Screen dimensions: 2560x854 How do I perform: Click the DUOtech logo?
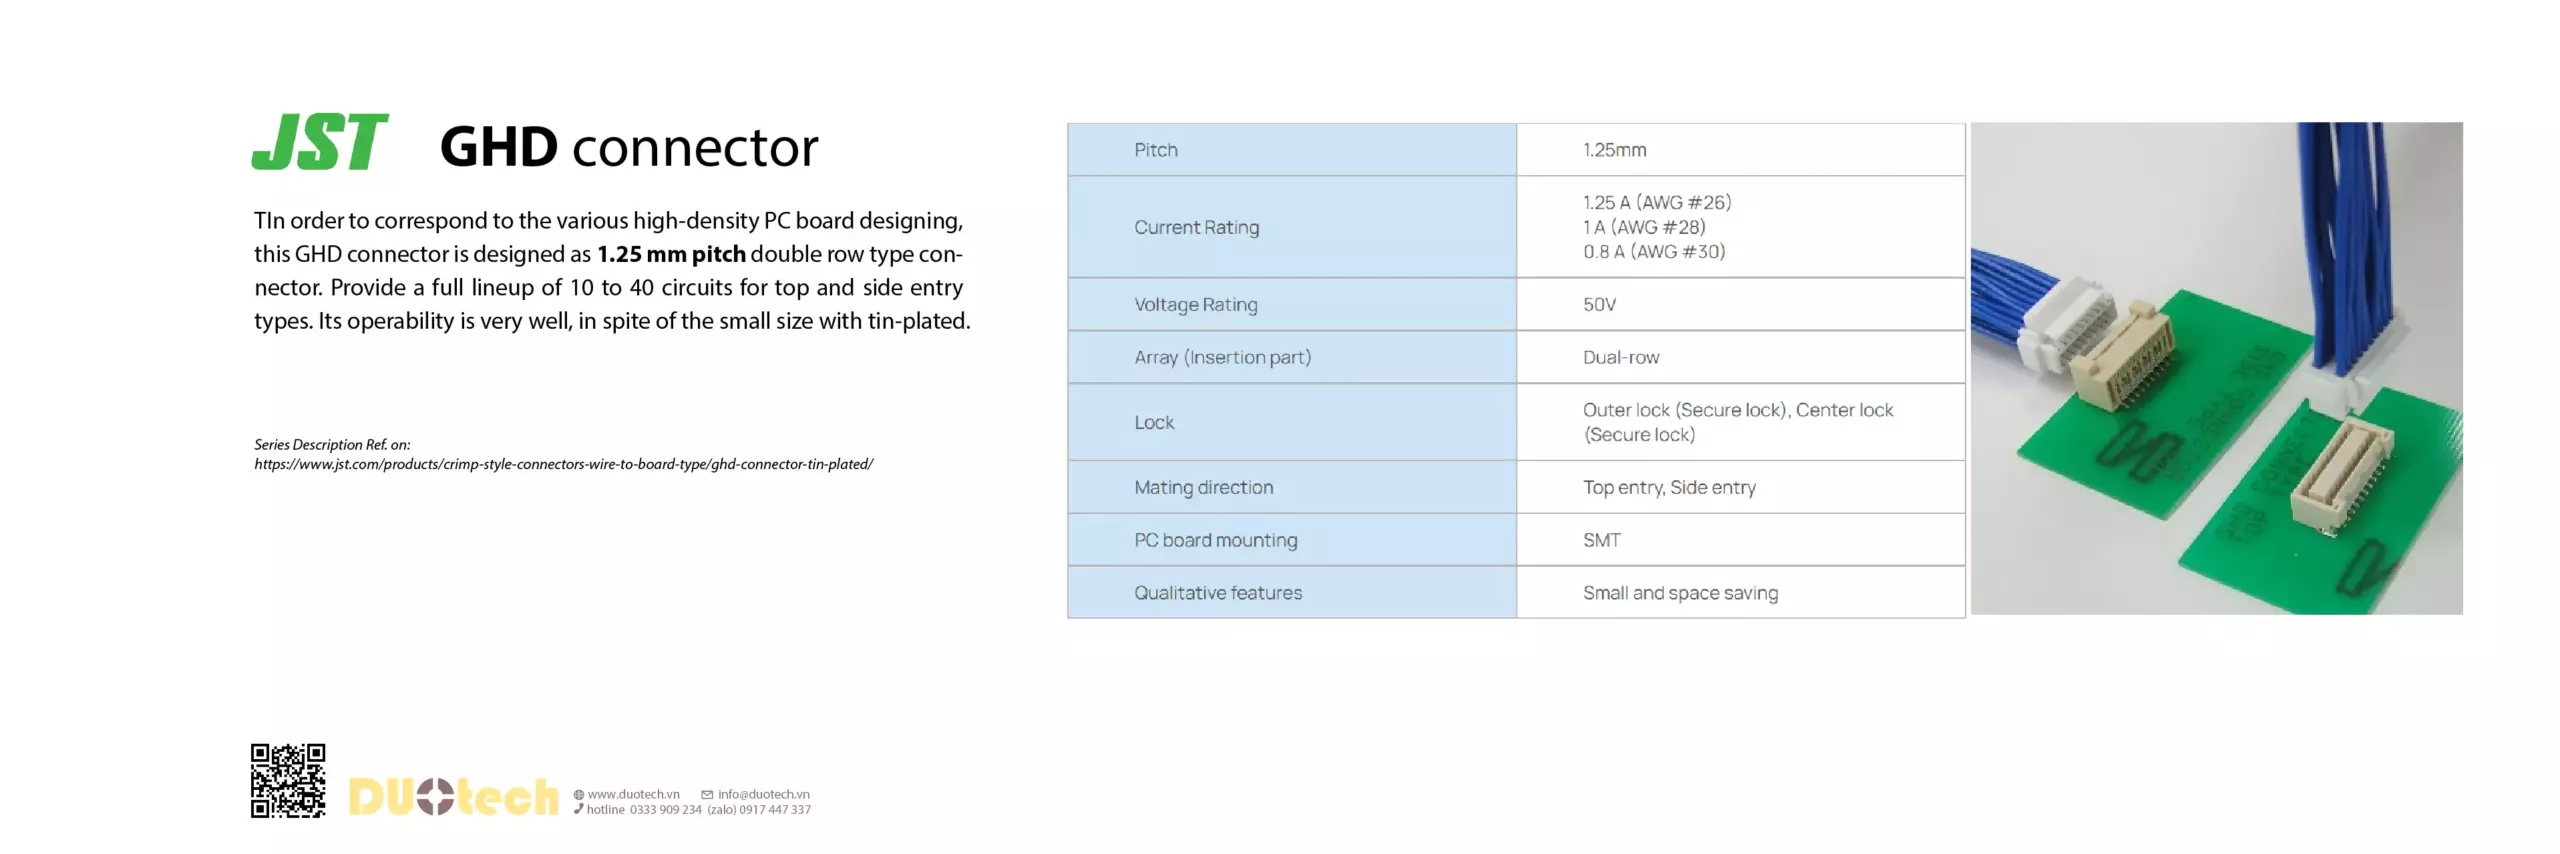point(453,797)
